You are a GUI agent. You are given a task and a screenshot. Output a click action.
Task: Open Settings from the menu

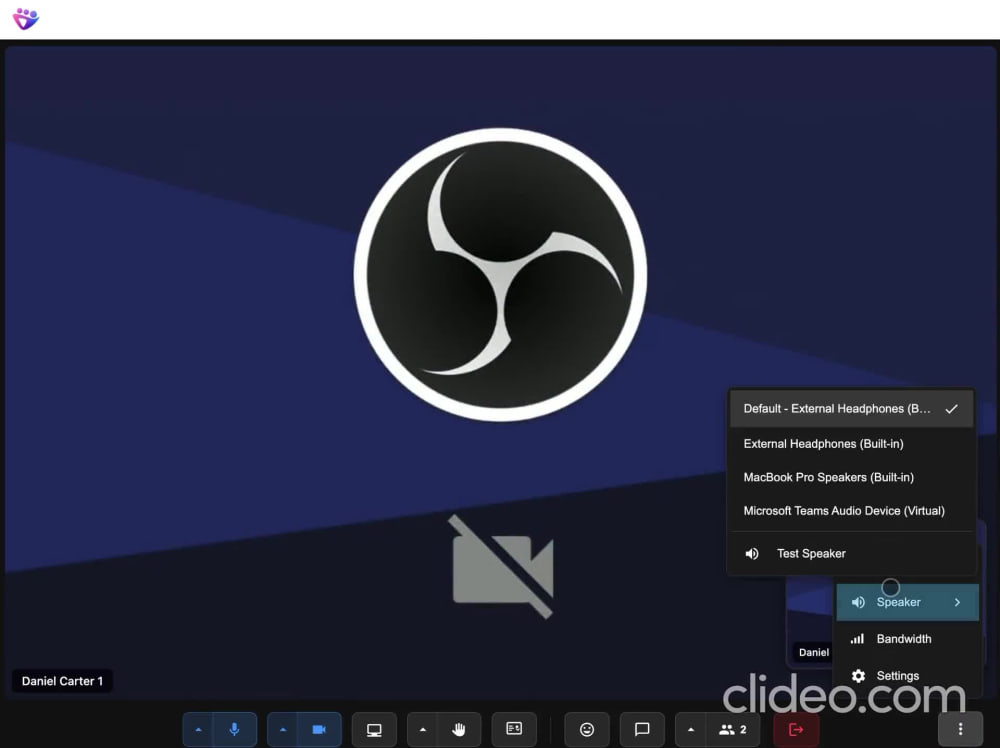[x=907, y=676]
